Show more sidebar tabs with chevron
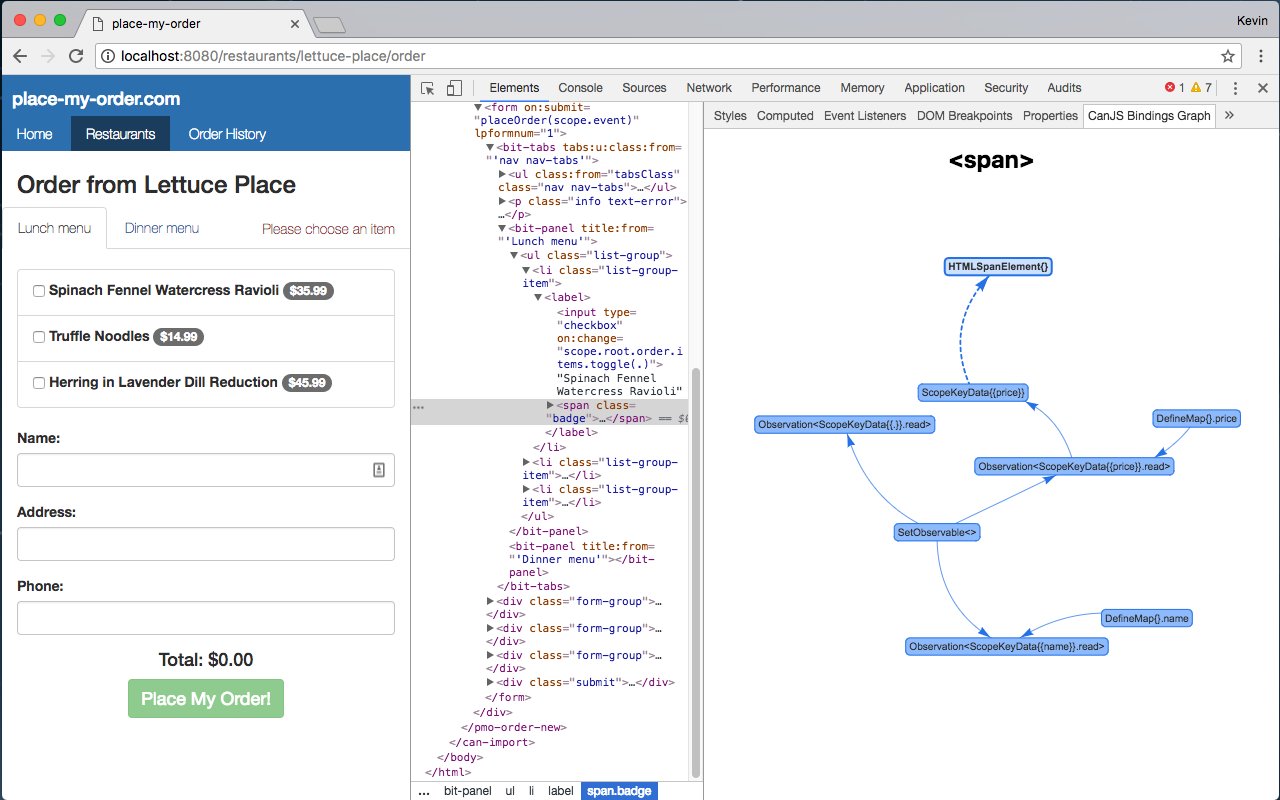This screenshot has height=800, width=1280. pos(1229,115)
